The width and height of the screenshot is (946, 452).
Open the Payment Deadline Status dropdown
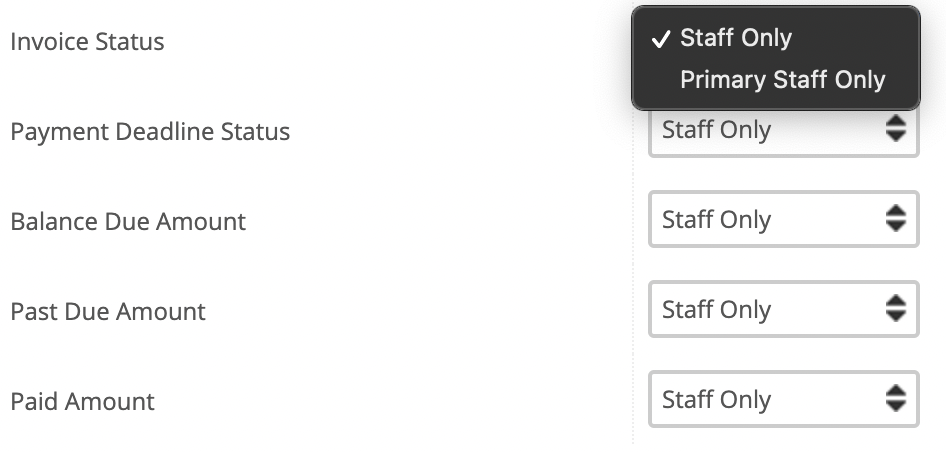click(x=783, y=130)
